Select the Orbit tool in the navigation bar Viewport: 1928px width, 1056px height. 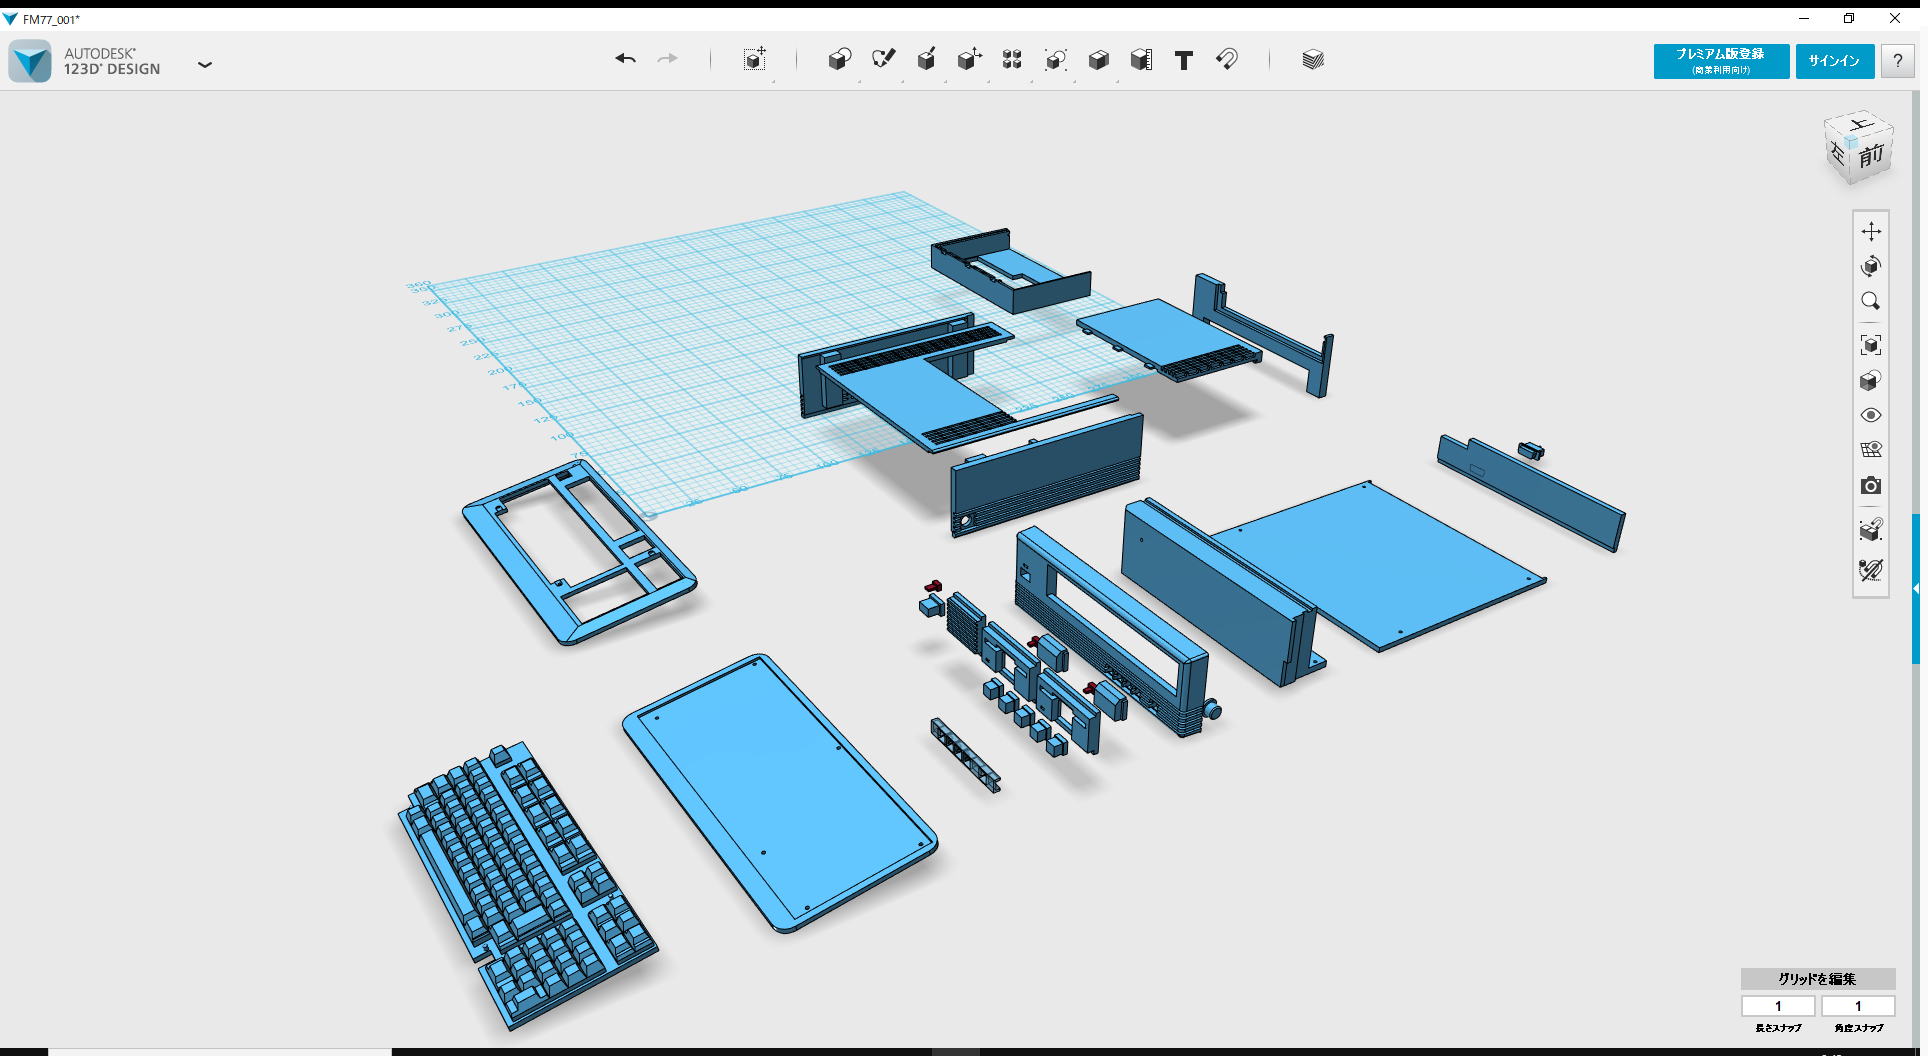coord(1871,266)
